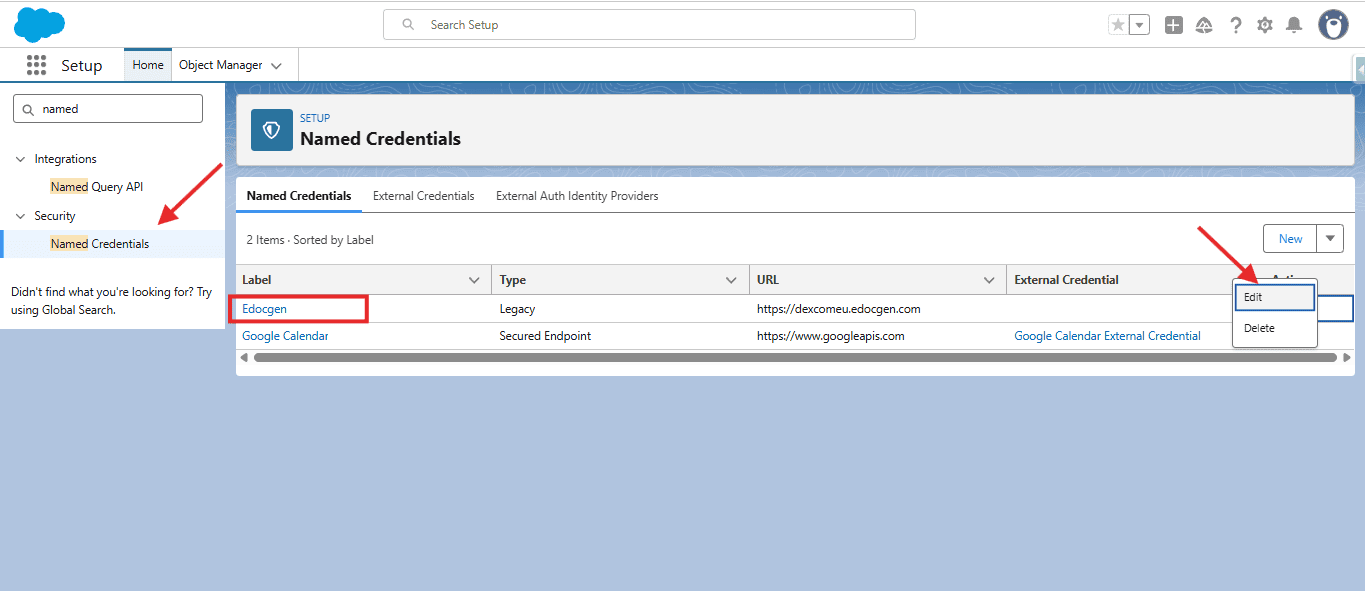Open the Notifications bell icon
The height and width of the screenshot is (591, 1365).
click(x=1294, y=25)
